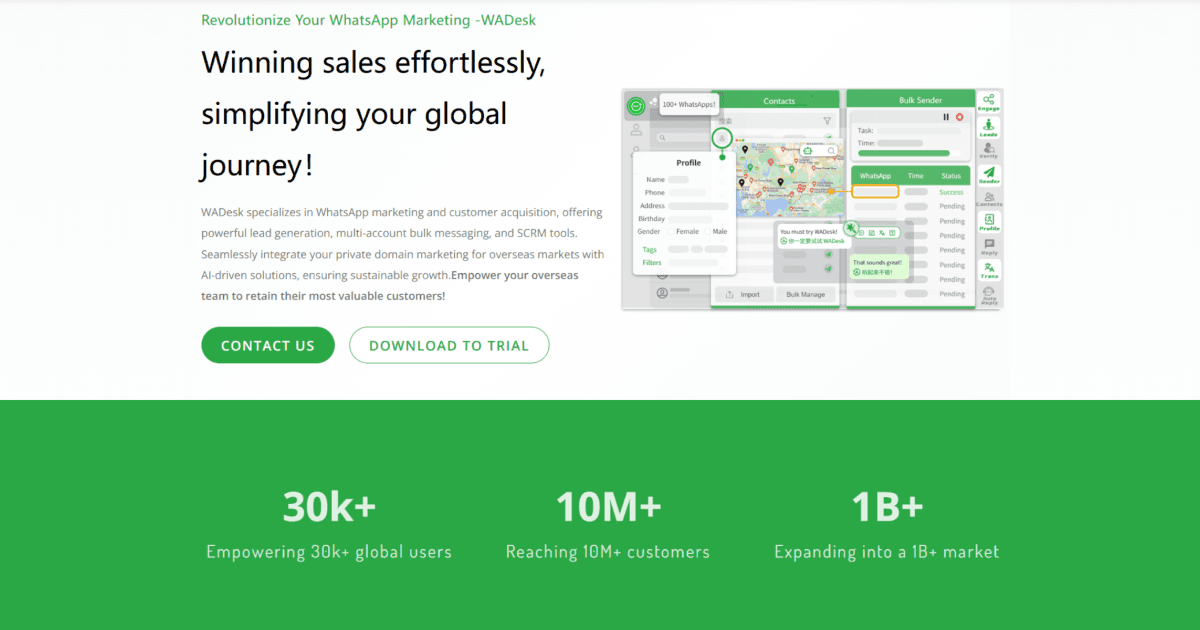Click the '1B+' statistic
The image size is (1200, 630).
[887, 507]
